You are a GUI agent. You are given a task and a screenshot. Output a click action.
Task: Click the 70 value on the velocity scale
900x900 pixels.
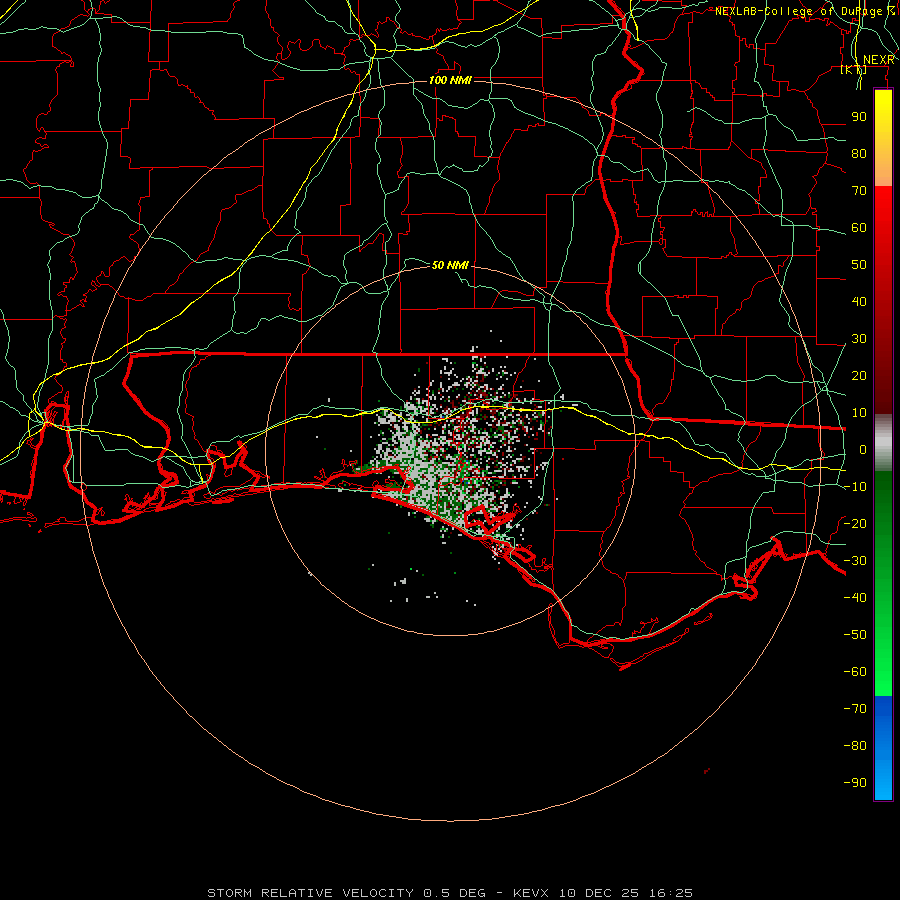(859, 191)
